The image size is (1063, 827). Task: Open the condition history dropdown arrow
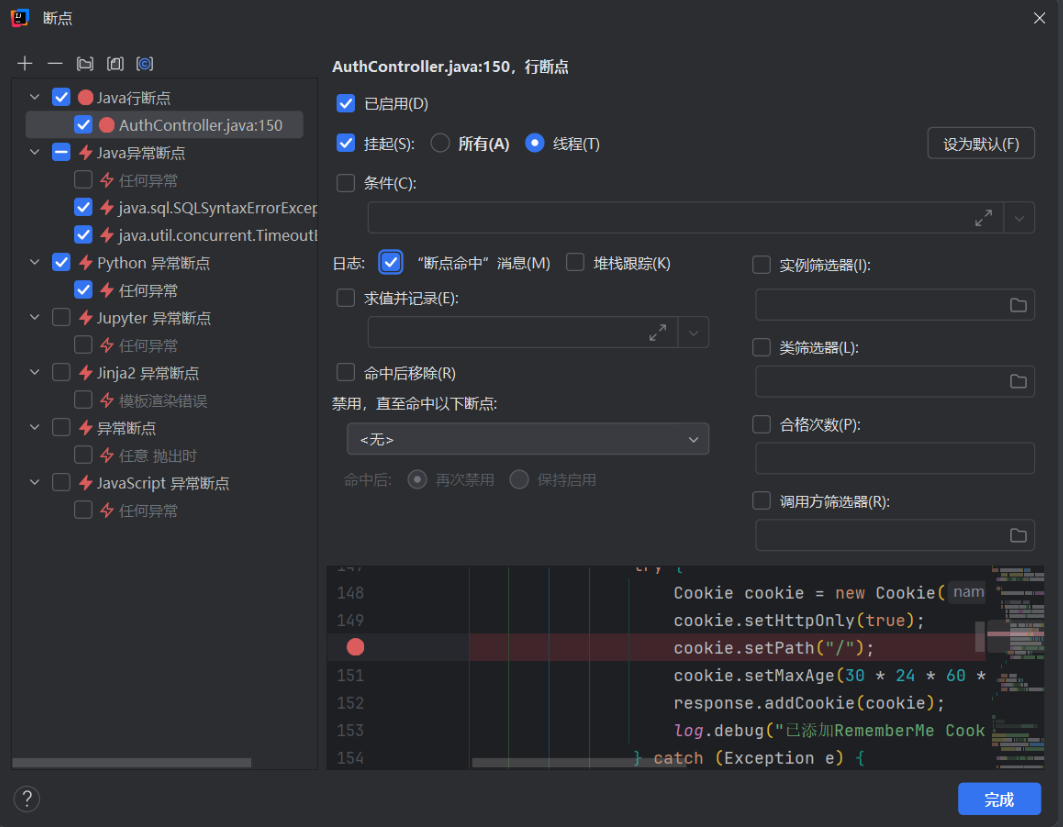click(1019, 217)
